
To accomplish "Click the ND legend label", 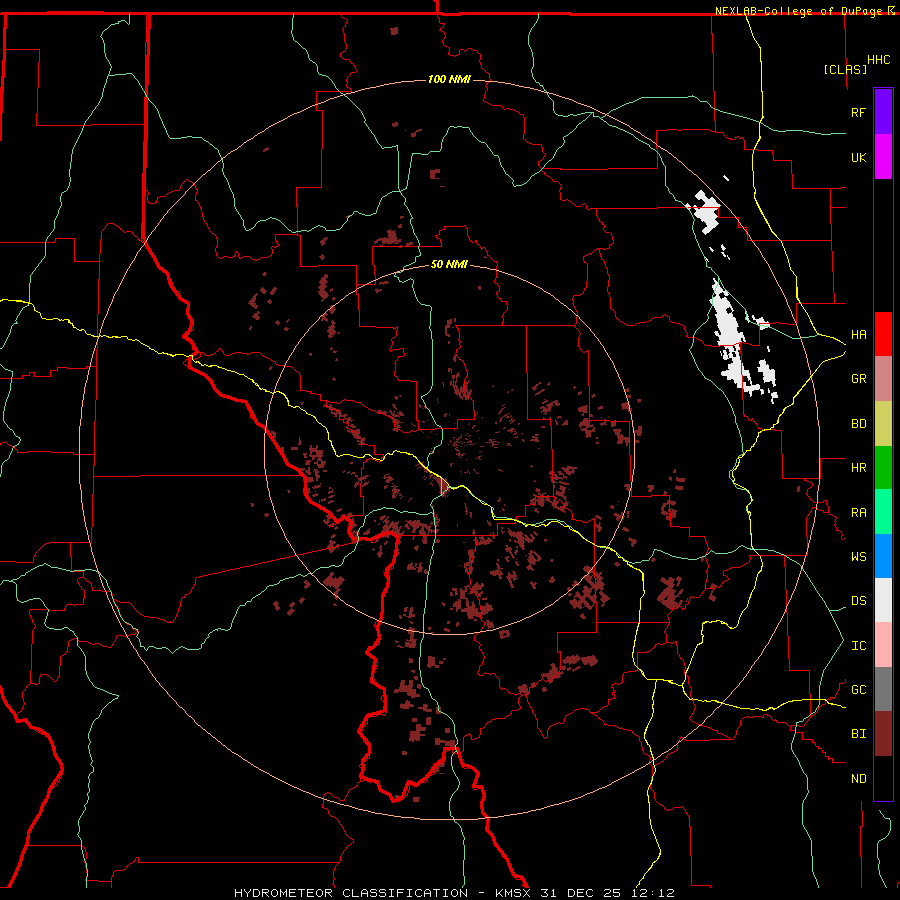I will [x=859, y=779].
